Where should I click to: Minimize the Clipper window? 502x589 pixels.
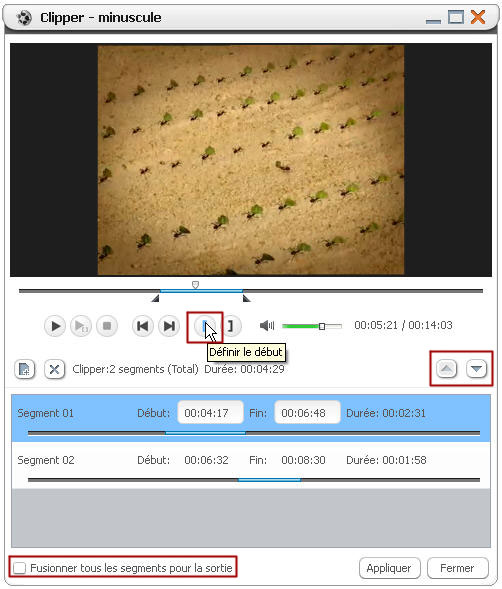click(x=433, y=21)
